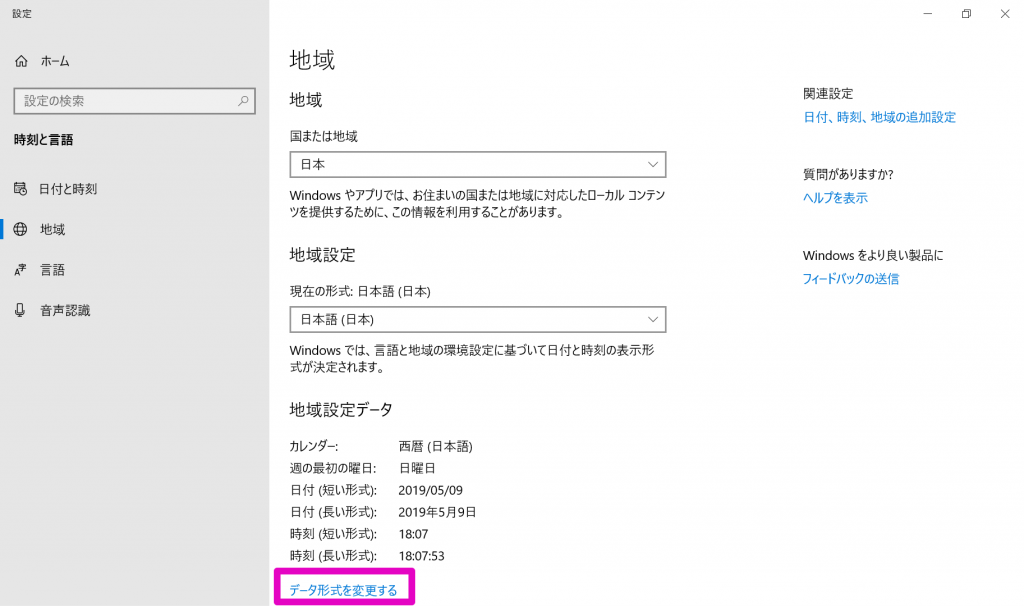Restore down the Settings window
The width and height of the screenshot is (1024, 607).
click(966, 14)
